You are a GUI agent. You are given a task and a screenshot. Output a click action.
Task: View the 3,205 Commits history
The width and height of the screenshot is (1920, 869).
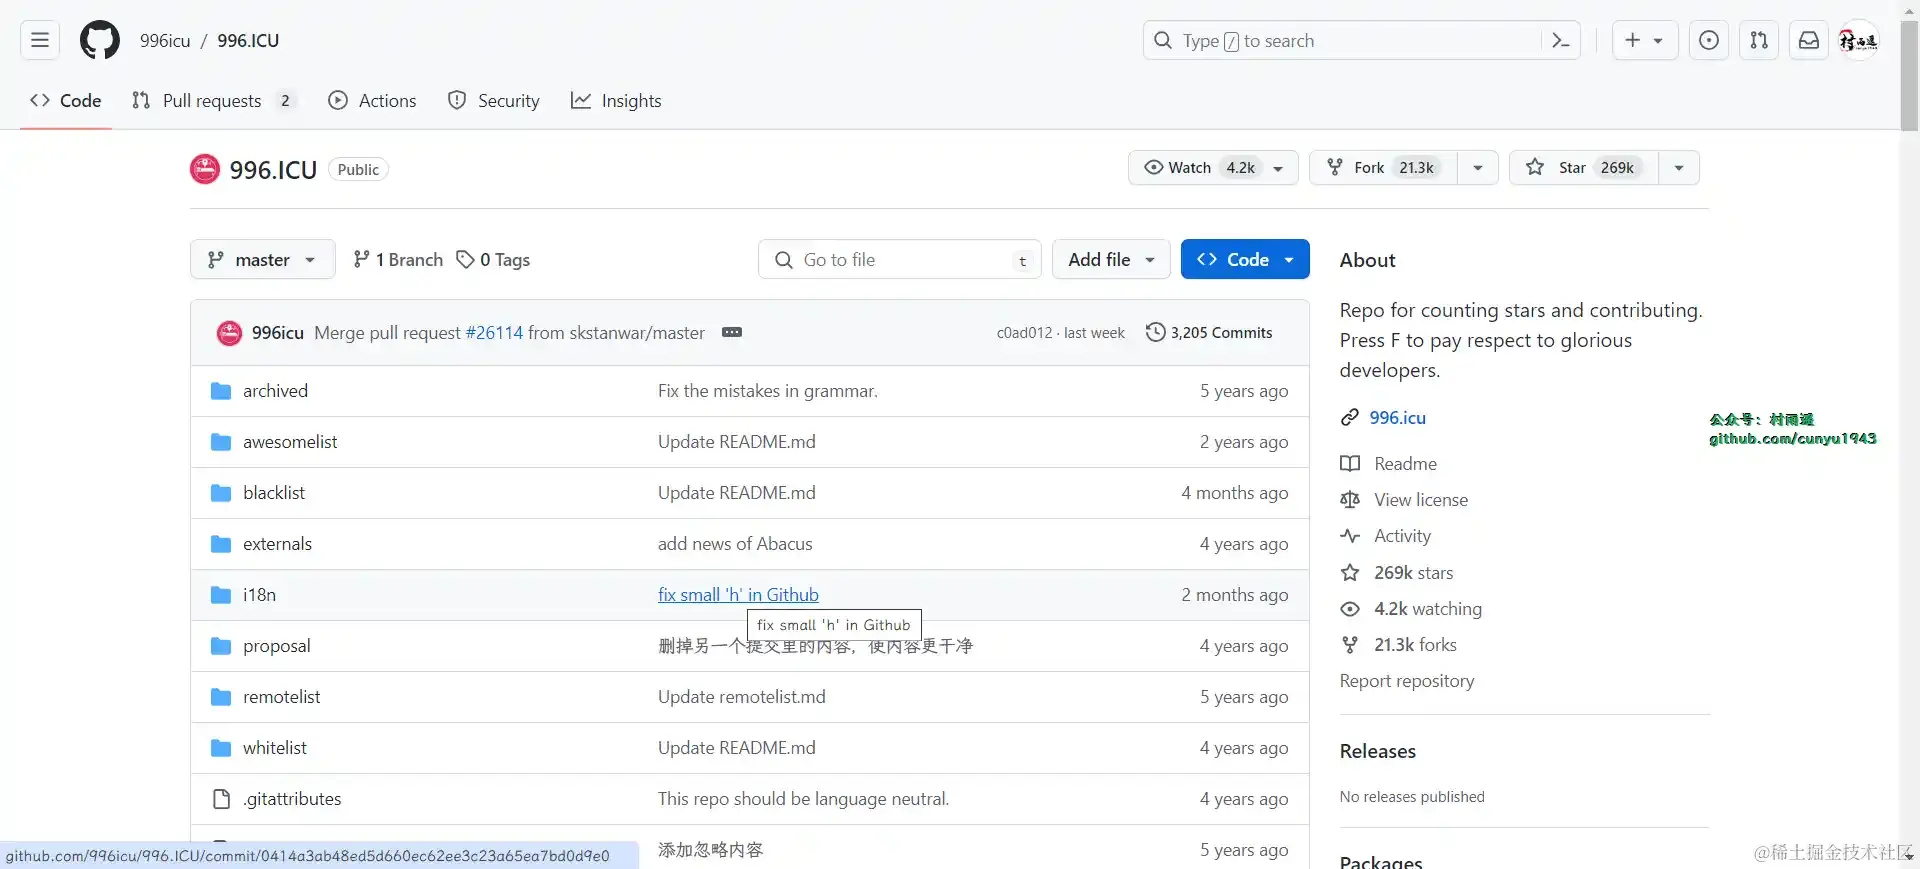tap(1209, 333)
